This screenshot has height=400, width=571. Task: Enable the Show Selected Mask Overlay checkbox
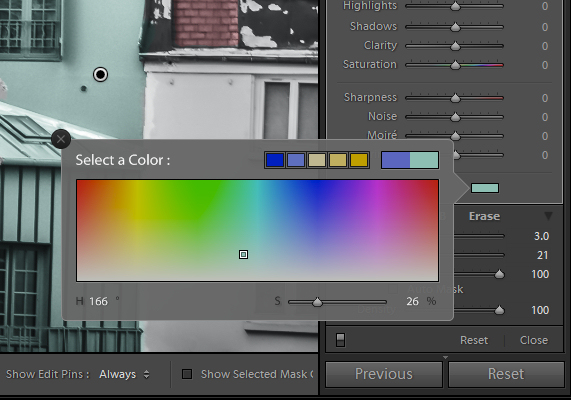pyautogui.click(x=187, y=374)
